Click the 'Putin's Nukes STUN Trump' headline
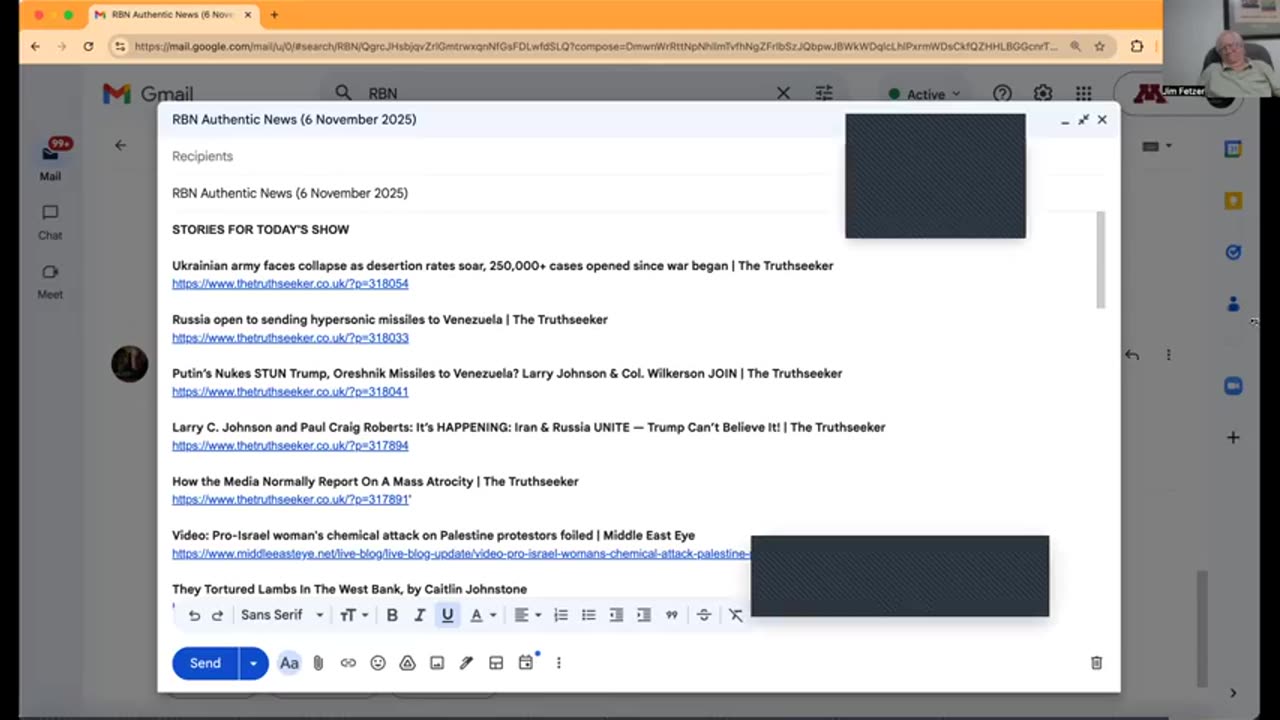The width and height of the screenshot is (1280, 720). 507,374
